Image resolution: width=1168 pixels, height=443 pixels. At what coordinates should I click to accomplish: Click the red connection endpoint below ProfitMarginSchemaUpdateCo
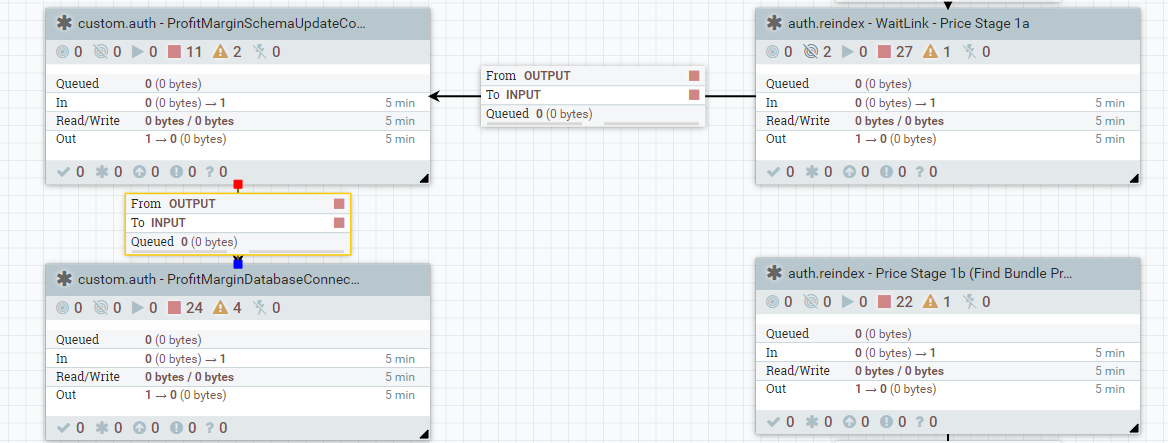point(238,186)
